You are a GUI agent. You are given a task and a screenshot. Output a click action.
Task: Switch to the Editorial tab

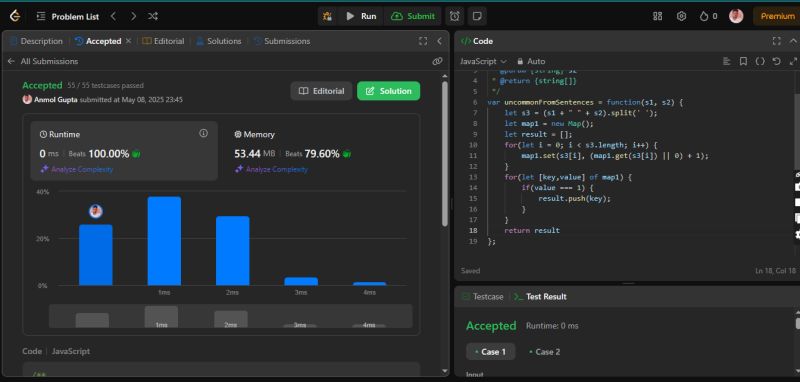[x=163, y=41]
